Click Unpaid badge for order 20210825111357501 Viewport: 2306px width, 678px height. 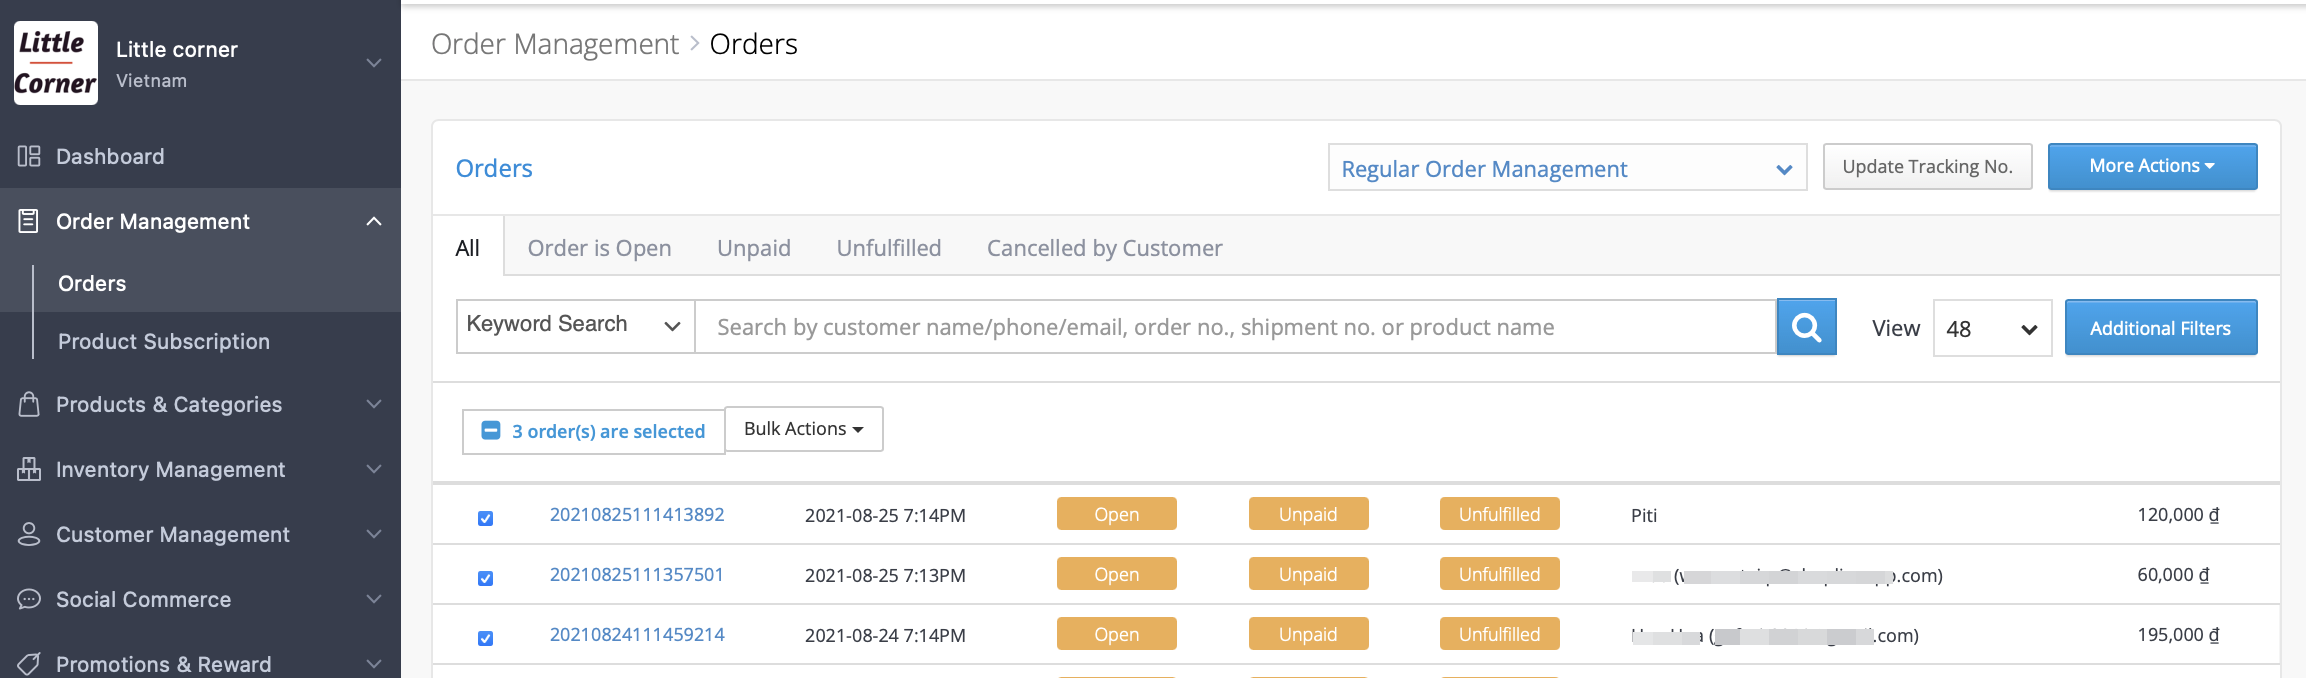coord(1308,574)
